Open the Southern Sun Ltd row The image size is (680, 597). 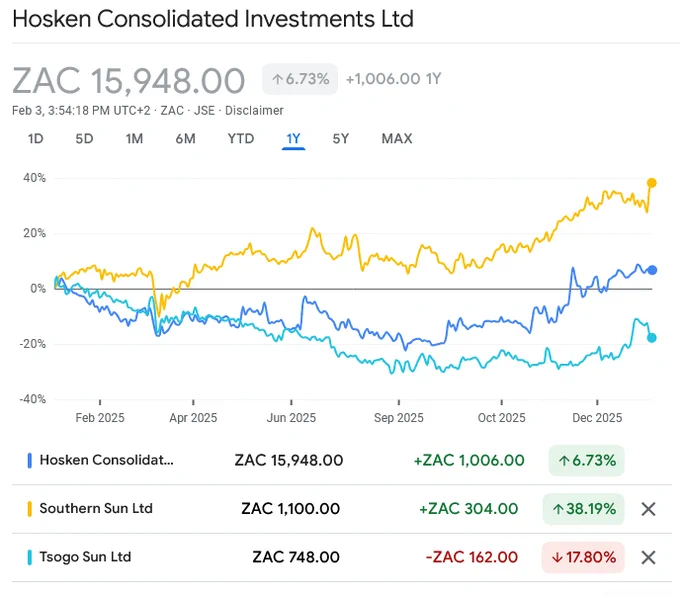[342, 509]
